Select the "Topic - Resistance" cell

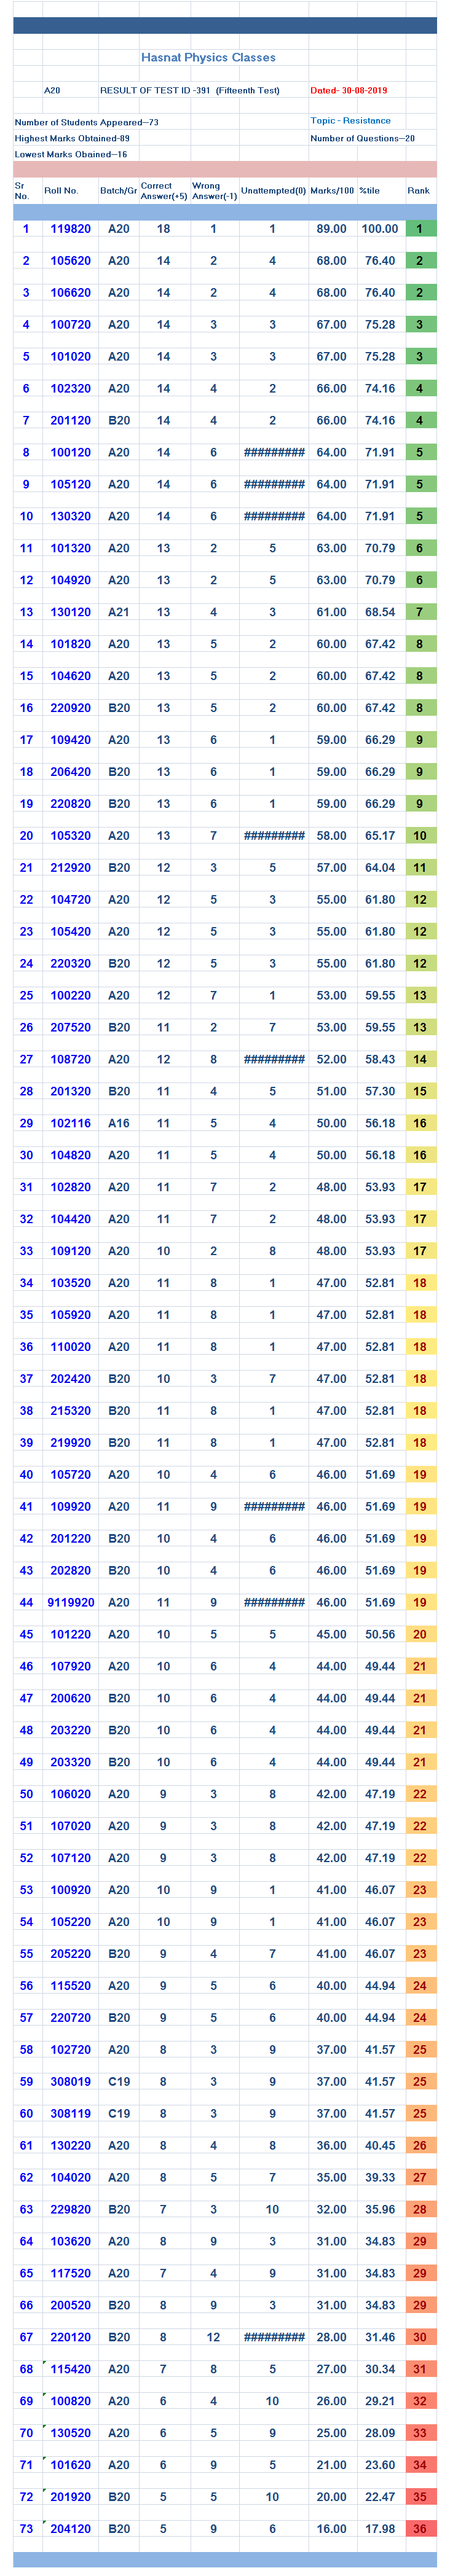[350, 121]
